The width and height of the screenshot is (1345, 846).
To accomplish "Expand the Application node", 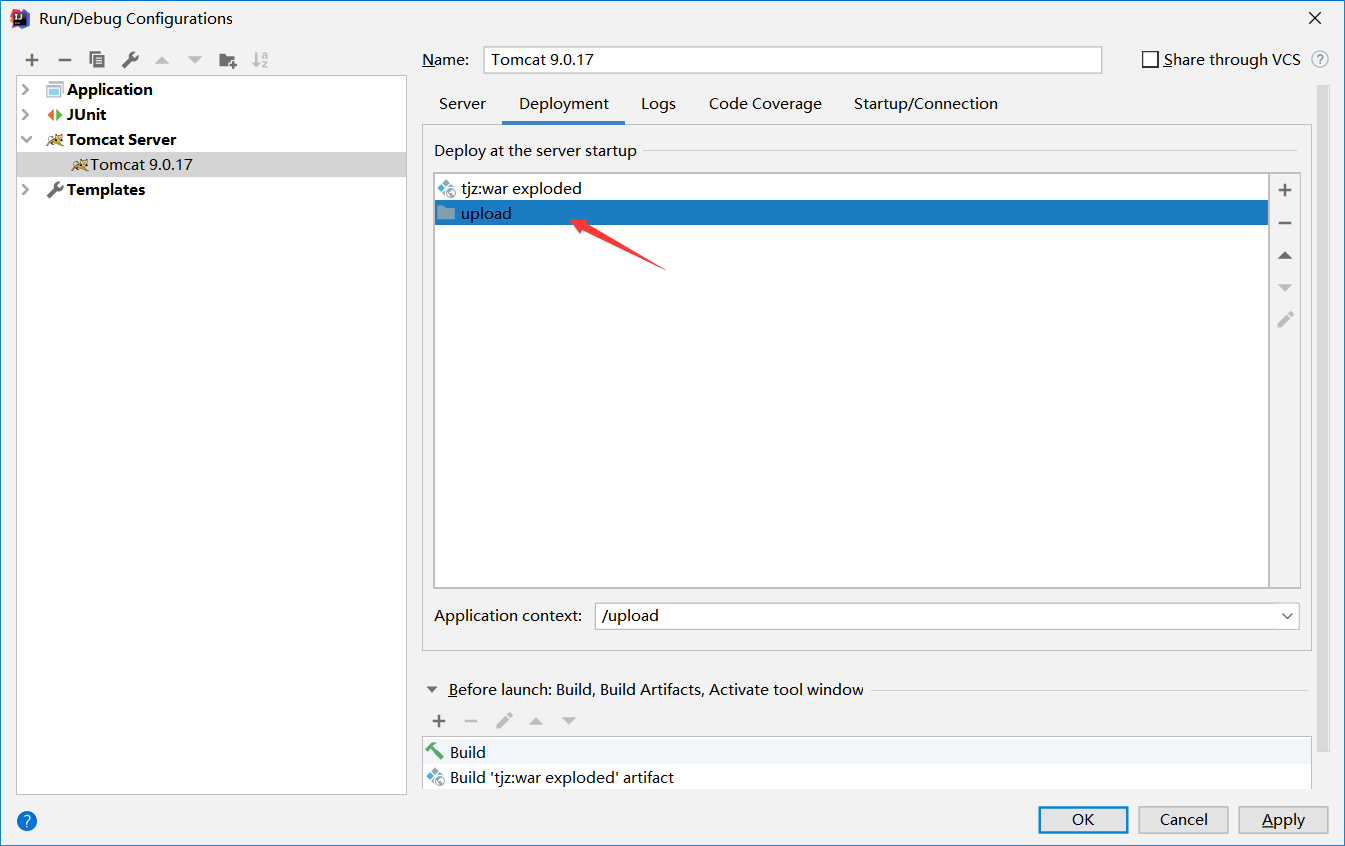I will 26,90.
